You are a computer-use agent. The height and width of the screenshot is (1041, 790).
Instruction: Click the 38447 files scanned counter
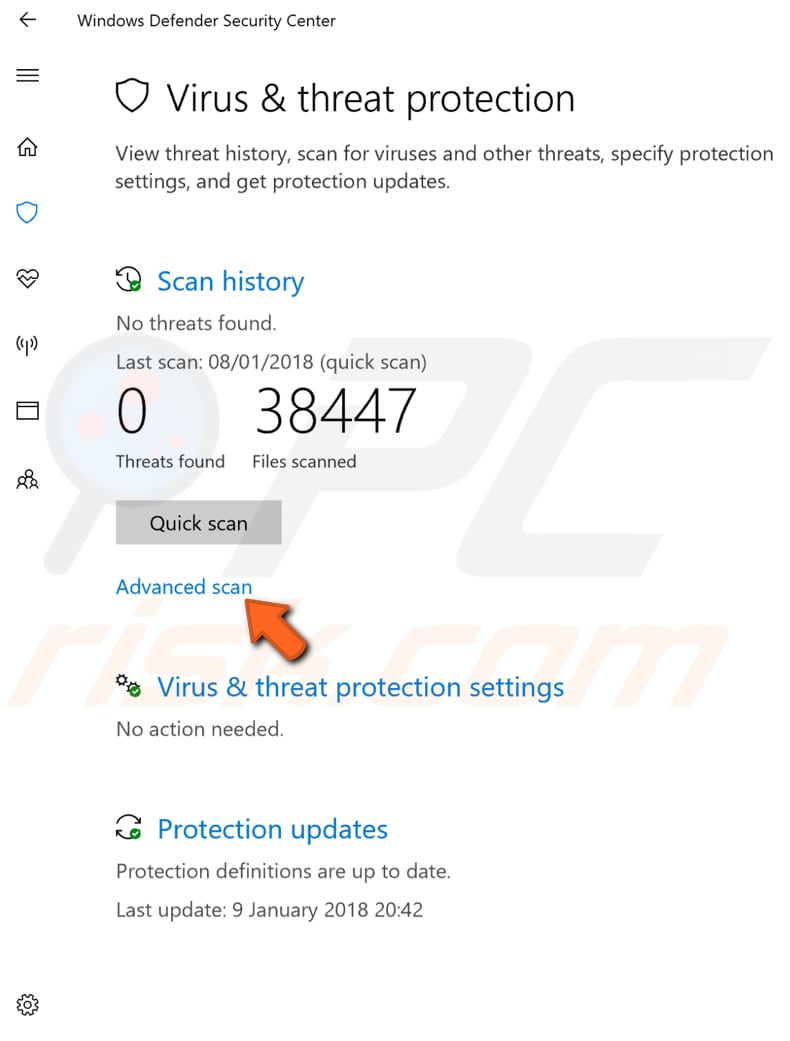(x=335, y=410)
